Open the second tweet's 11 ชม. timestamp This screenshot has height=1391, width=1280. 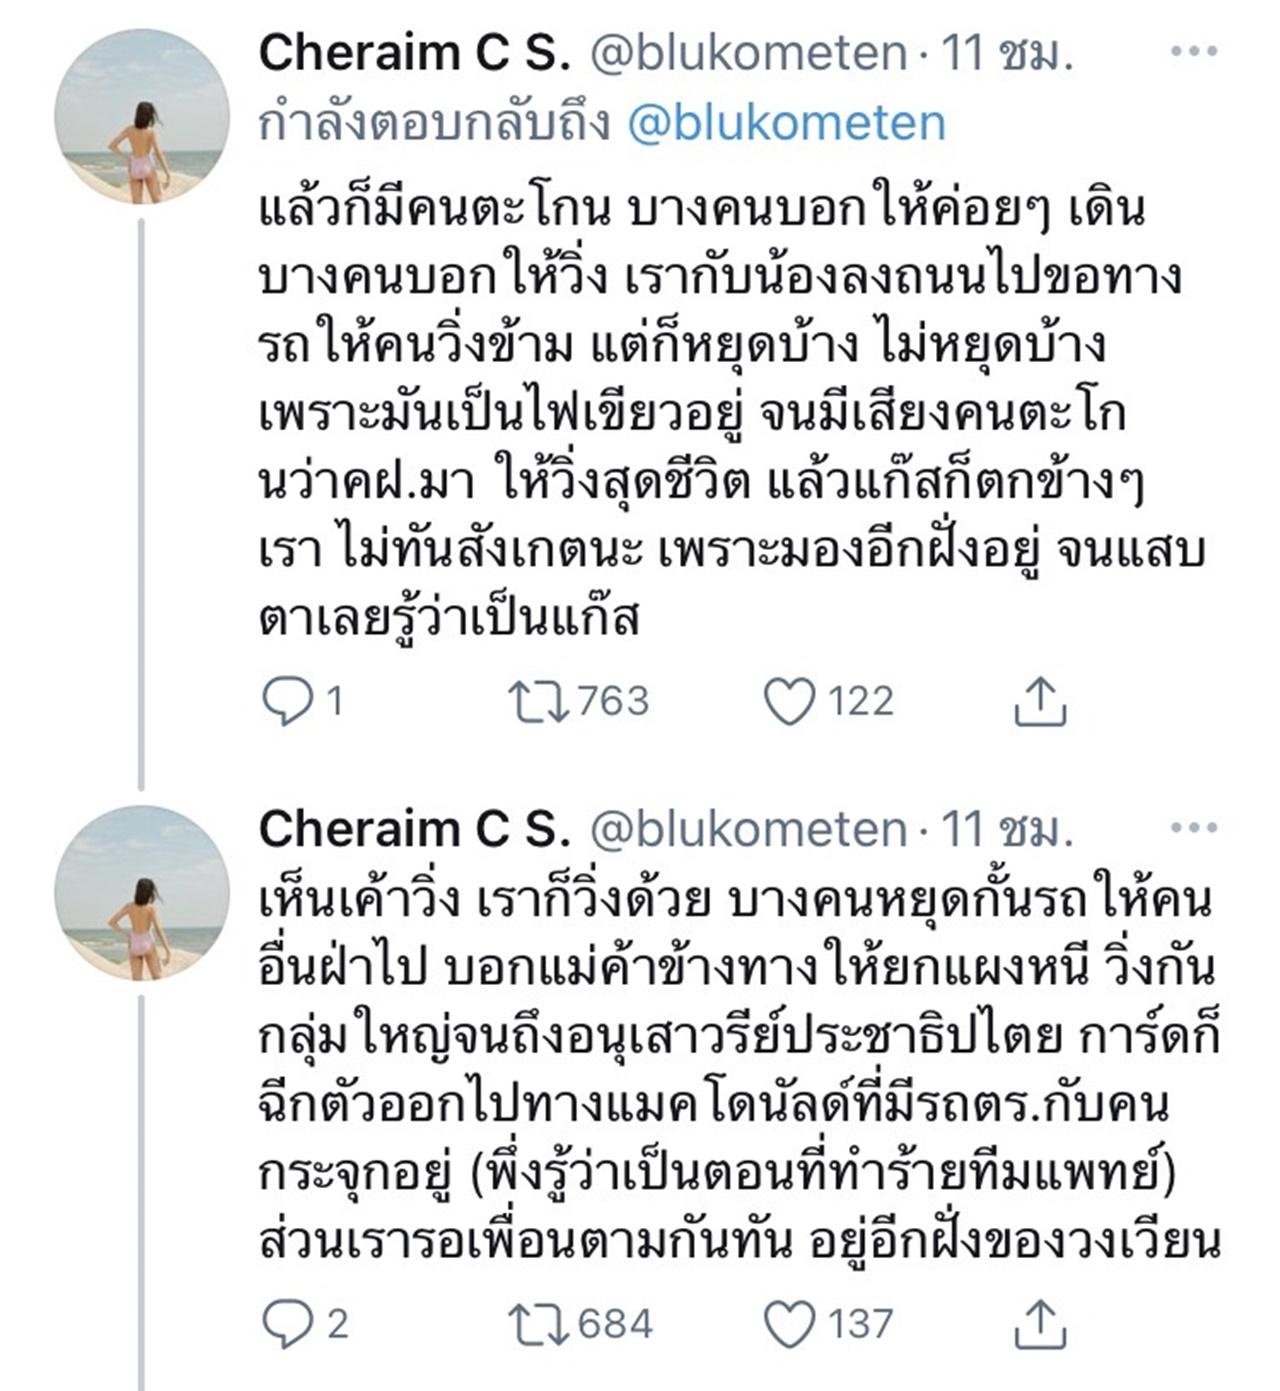point(1008,830)
